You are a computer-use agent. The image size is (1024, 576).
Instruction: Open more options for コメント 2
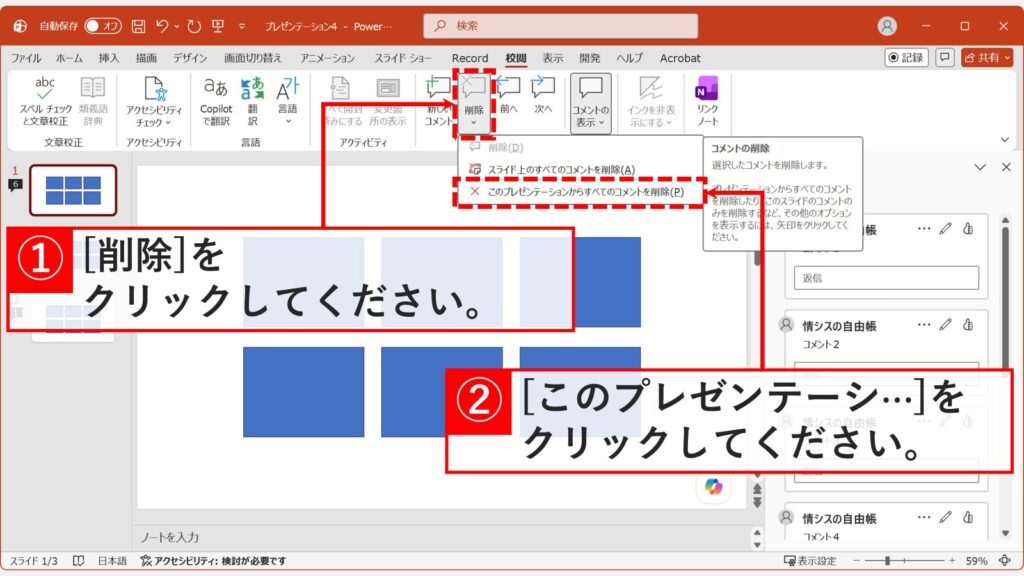[923, 325]
